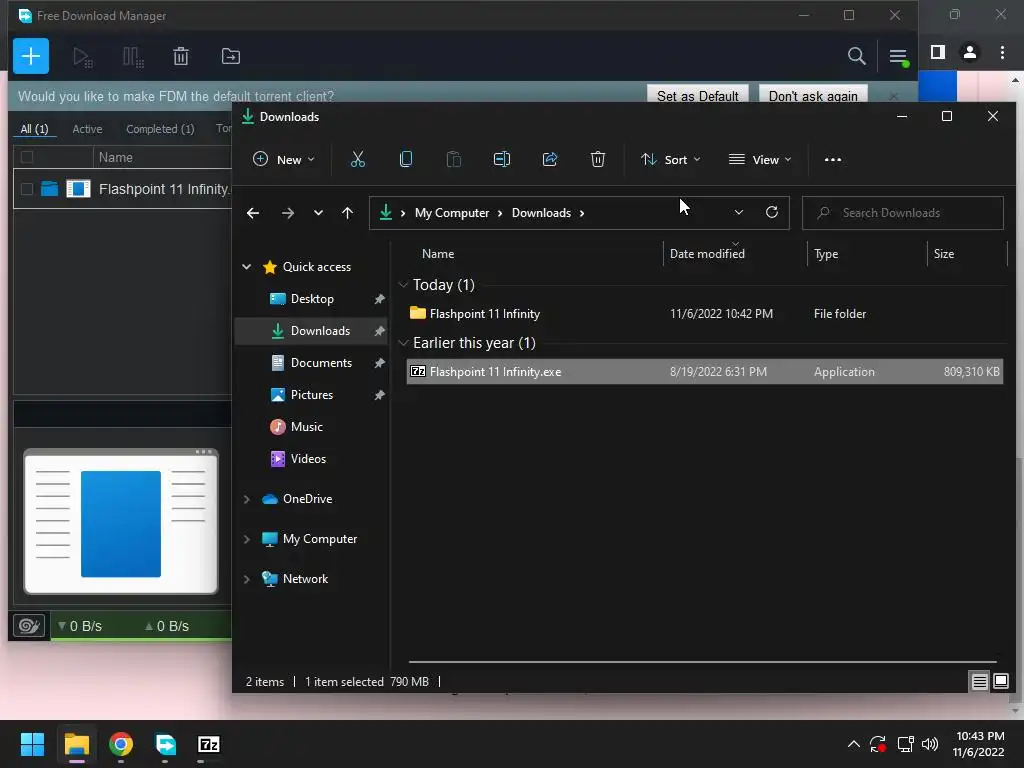Open the New dropdown in Explorer

[x=283, y=159]
